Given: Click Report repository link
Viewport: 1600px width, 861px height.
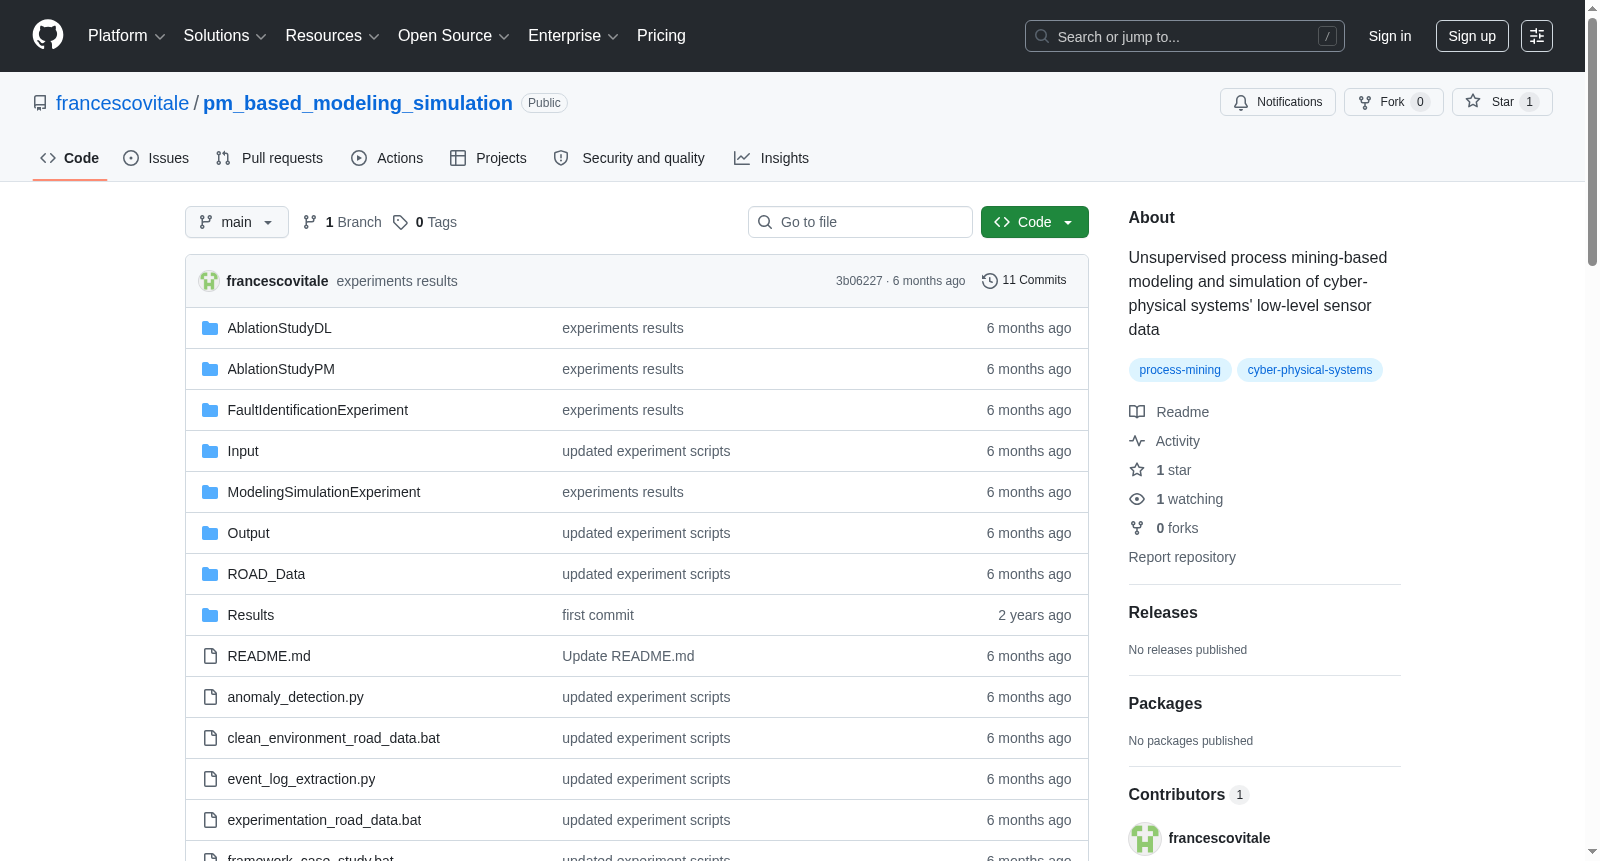Looking at the screenshot, I should tap(1182, 557).
